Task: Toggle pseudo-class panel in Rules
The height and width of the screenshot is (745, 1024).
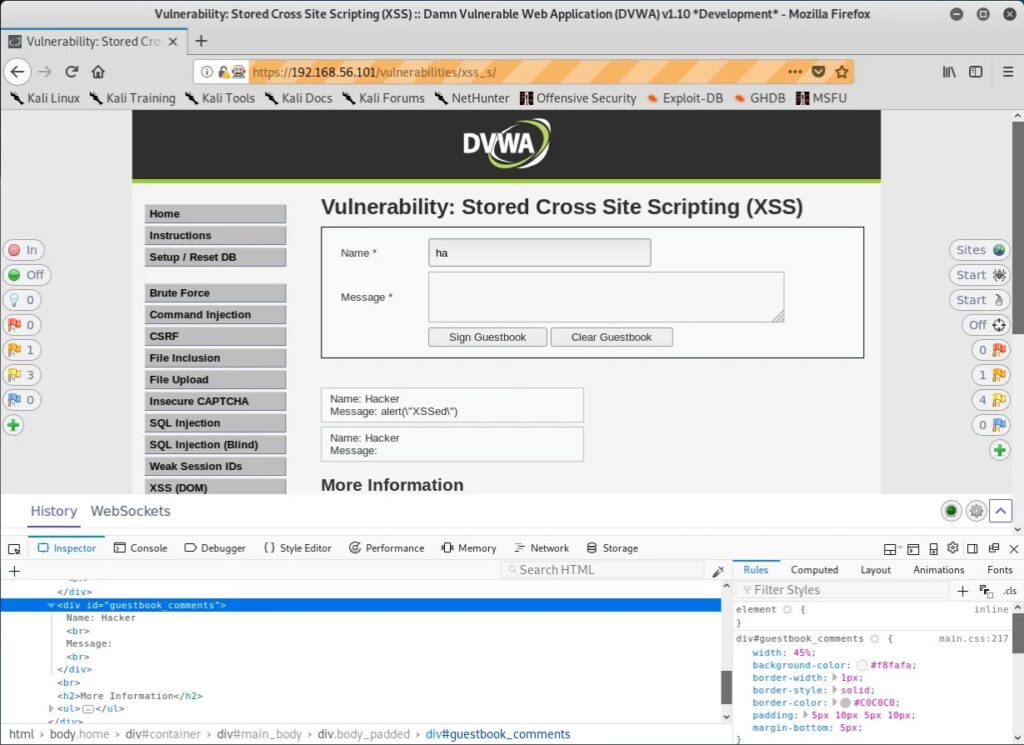Action: pyautogui.click(x=986, y=590)
